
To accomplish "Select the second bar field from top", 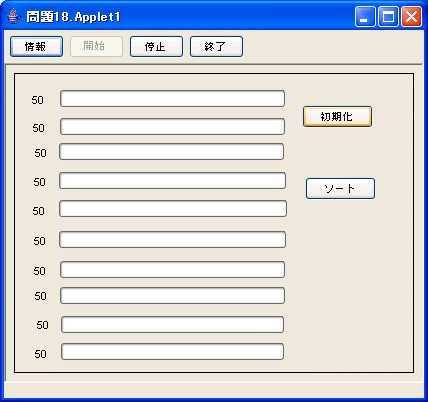I will [172, 127].
